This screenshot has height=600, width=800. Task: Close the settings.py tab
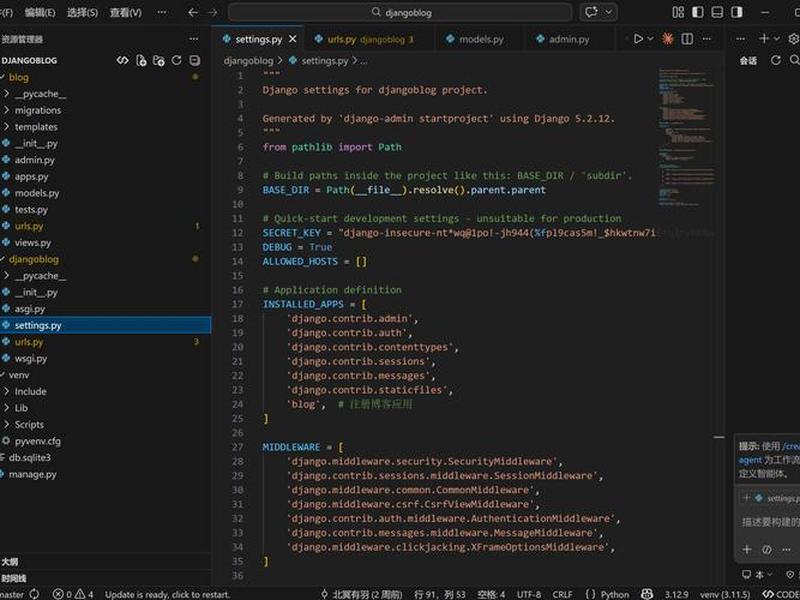[292, 39]
